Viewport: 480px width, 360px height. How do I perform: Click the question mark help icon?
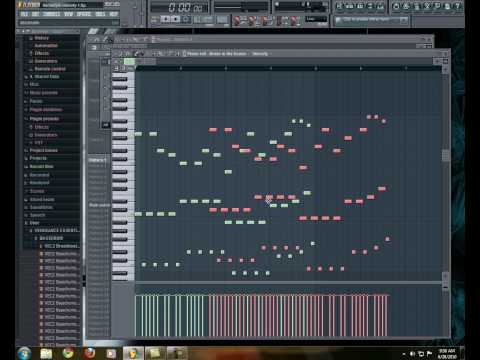[457, 6]
